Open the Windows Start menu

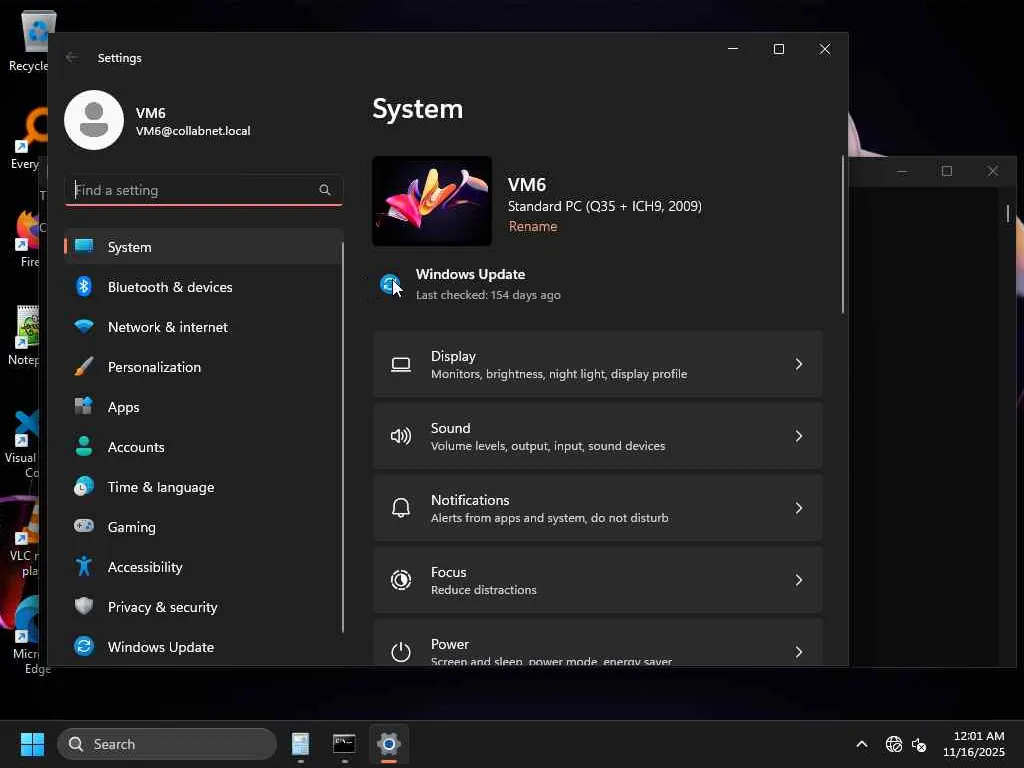pos(33,744)
